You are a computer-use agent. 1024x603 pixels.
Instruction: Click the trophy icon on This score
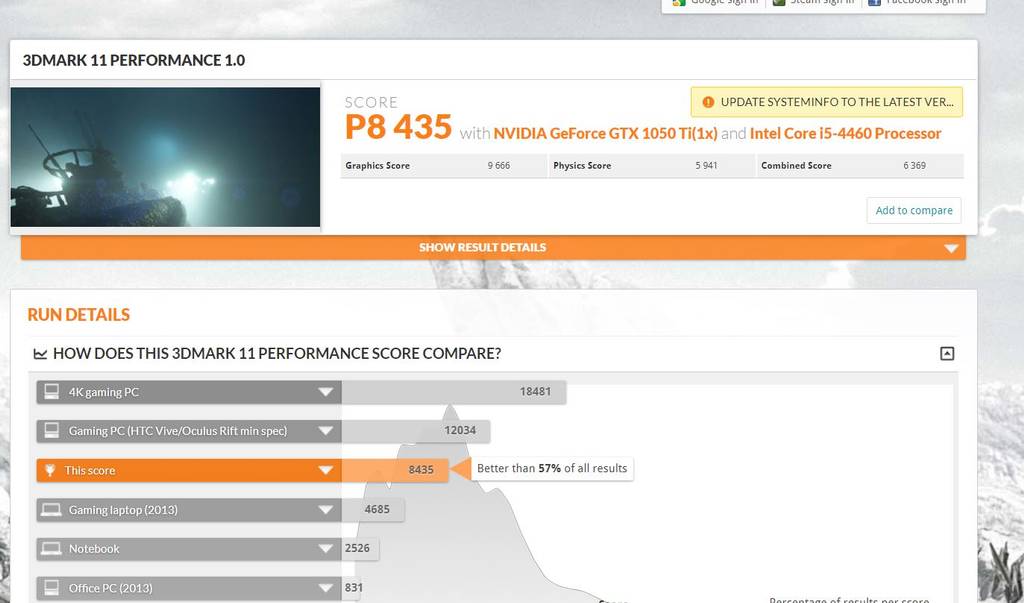(x=50, y=470)
